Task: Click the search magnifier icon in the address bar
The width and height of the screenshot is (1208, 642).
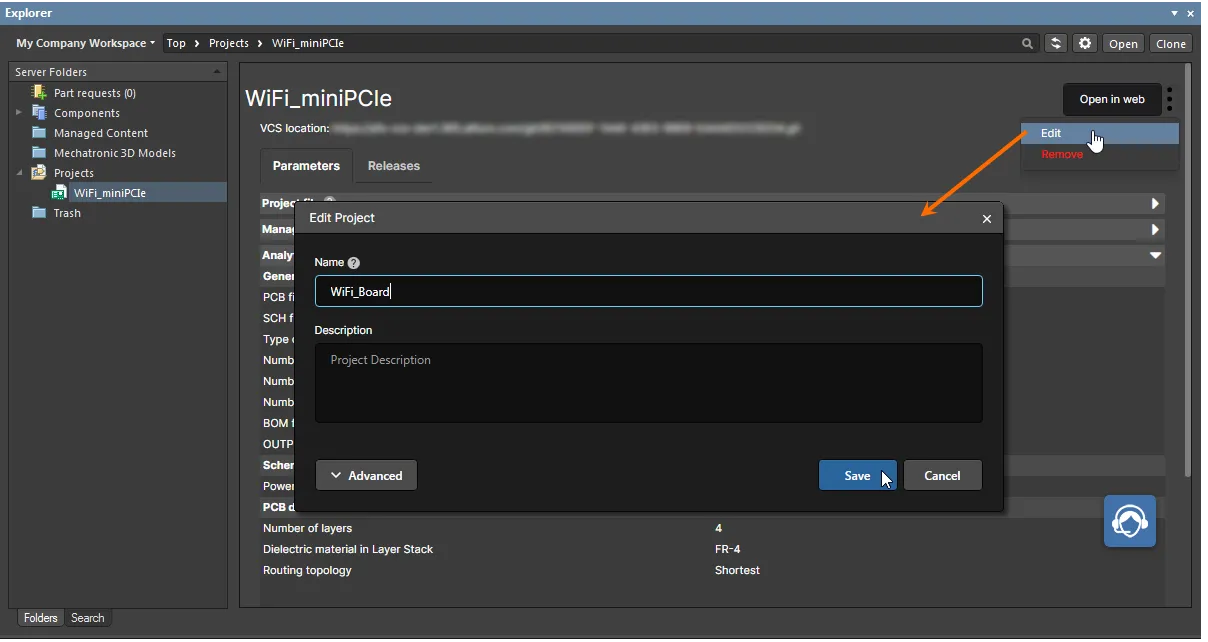Action: click(x=1027, y=44)
